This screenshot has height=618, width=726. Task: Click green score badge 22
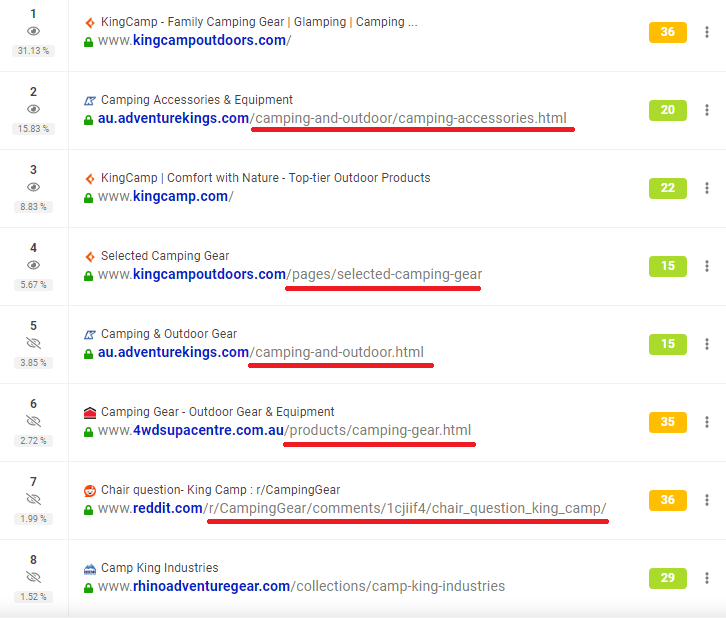pos(668,188)
